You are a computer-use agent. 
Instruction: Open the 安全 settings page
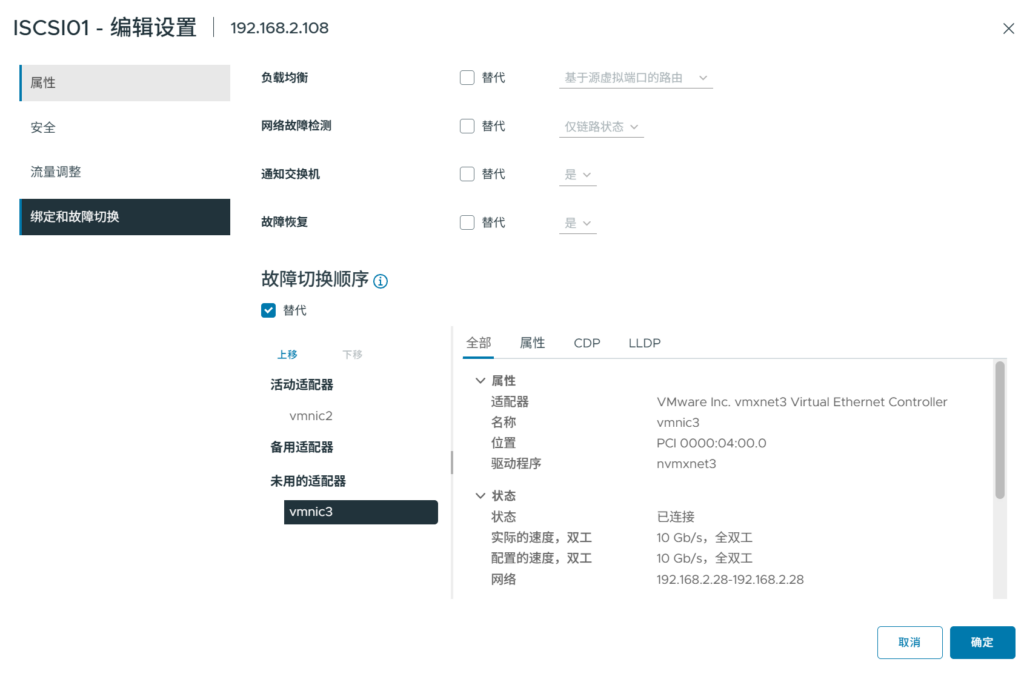point(43,128)
